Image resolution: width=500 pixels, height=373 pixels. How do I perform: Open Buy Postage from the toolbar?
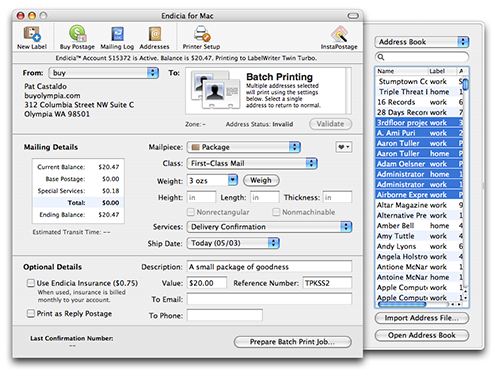coord(77,37)
